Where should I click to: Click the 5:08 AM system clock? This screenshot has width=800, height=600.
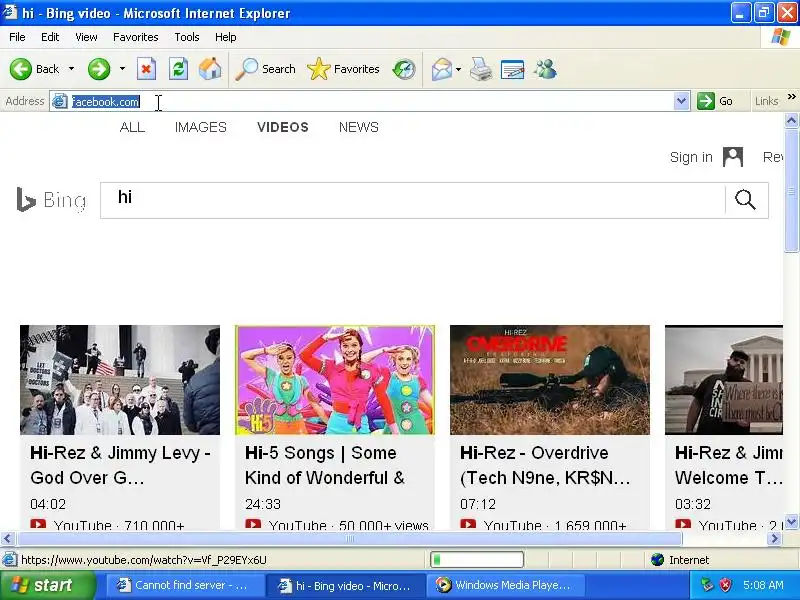tap(763, 585)
